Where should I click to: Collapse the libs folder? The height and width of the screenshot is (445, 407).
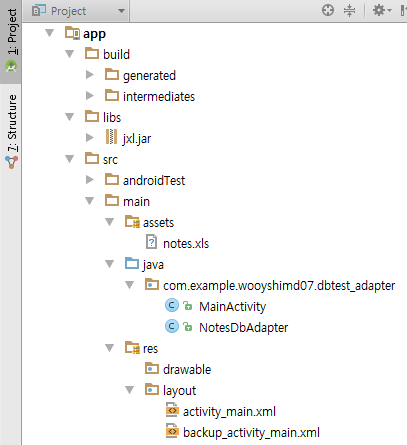tap(70, 117)
